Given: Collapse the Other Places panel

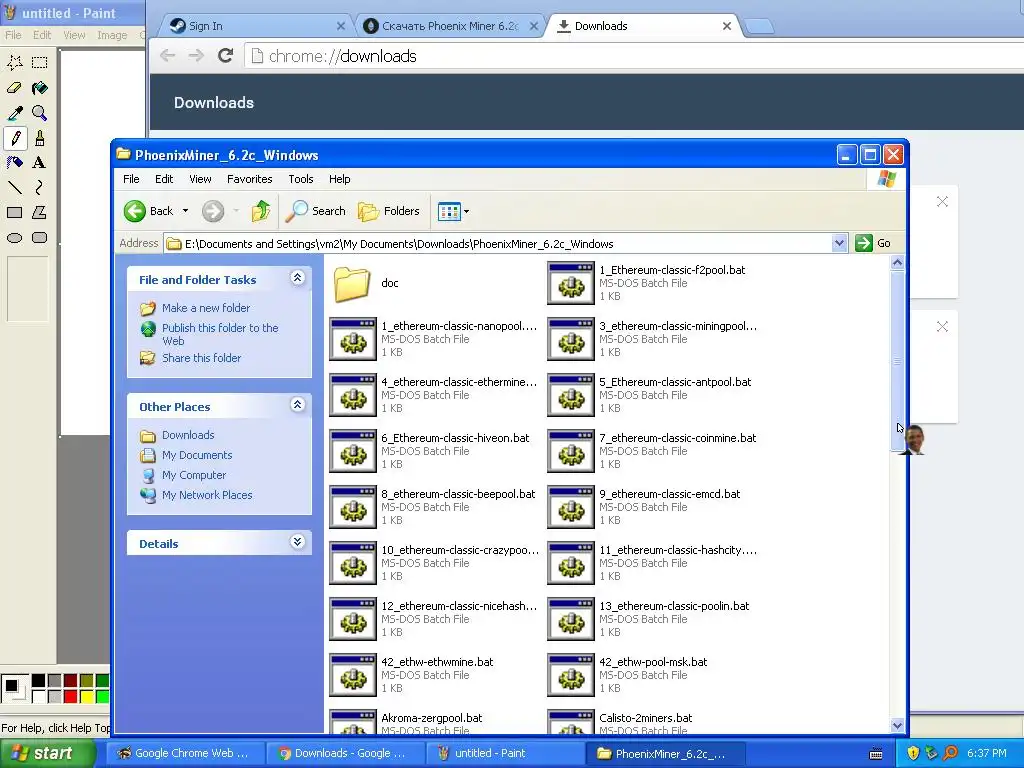Looking at the screenshot, I should point(297,405).
